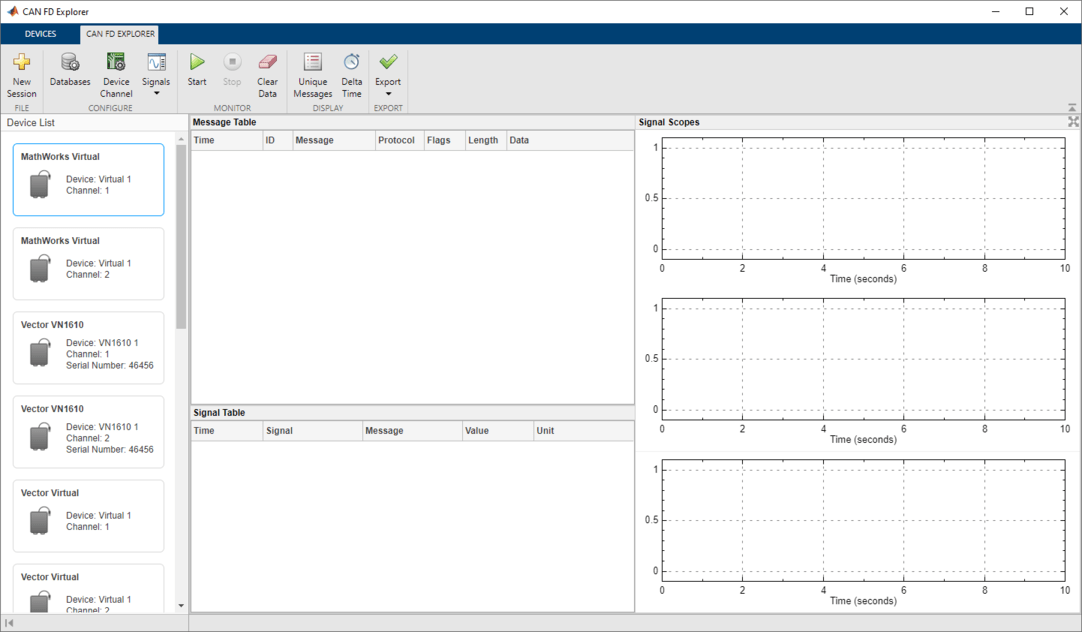Start monitoring with the green play button
1082x632 pixels.
(x=197, y=64)
